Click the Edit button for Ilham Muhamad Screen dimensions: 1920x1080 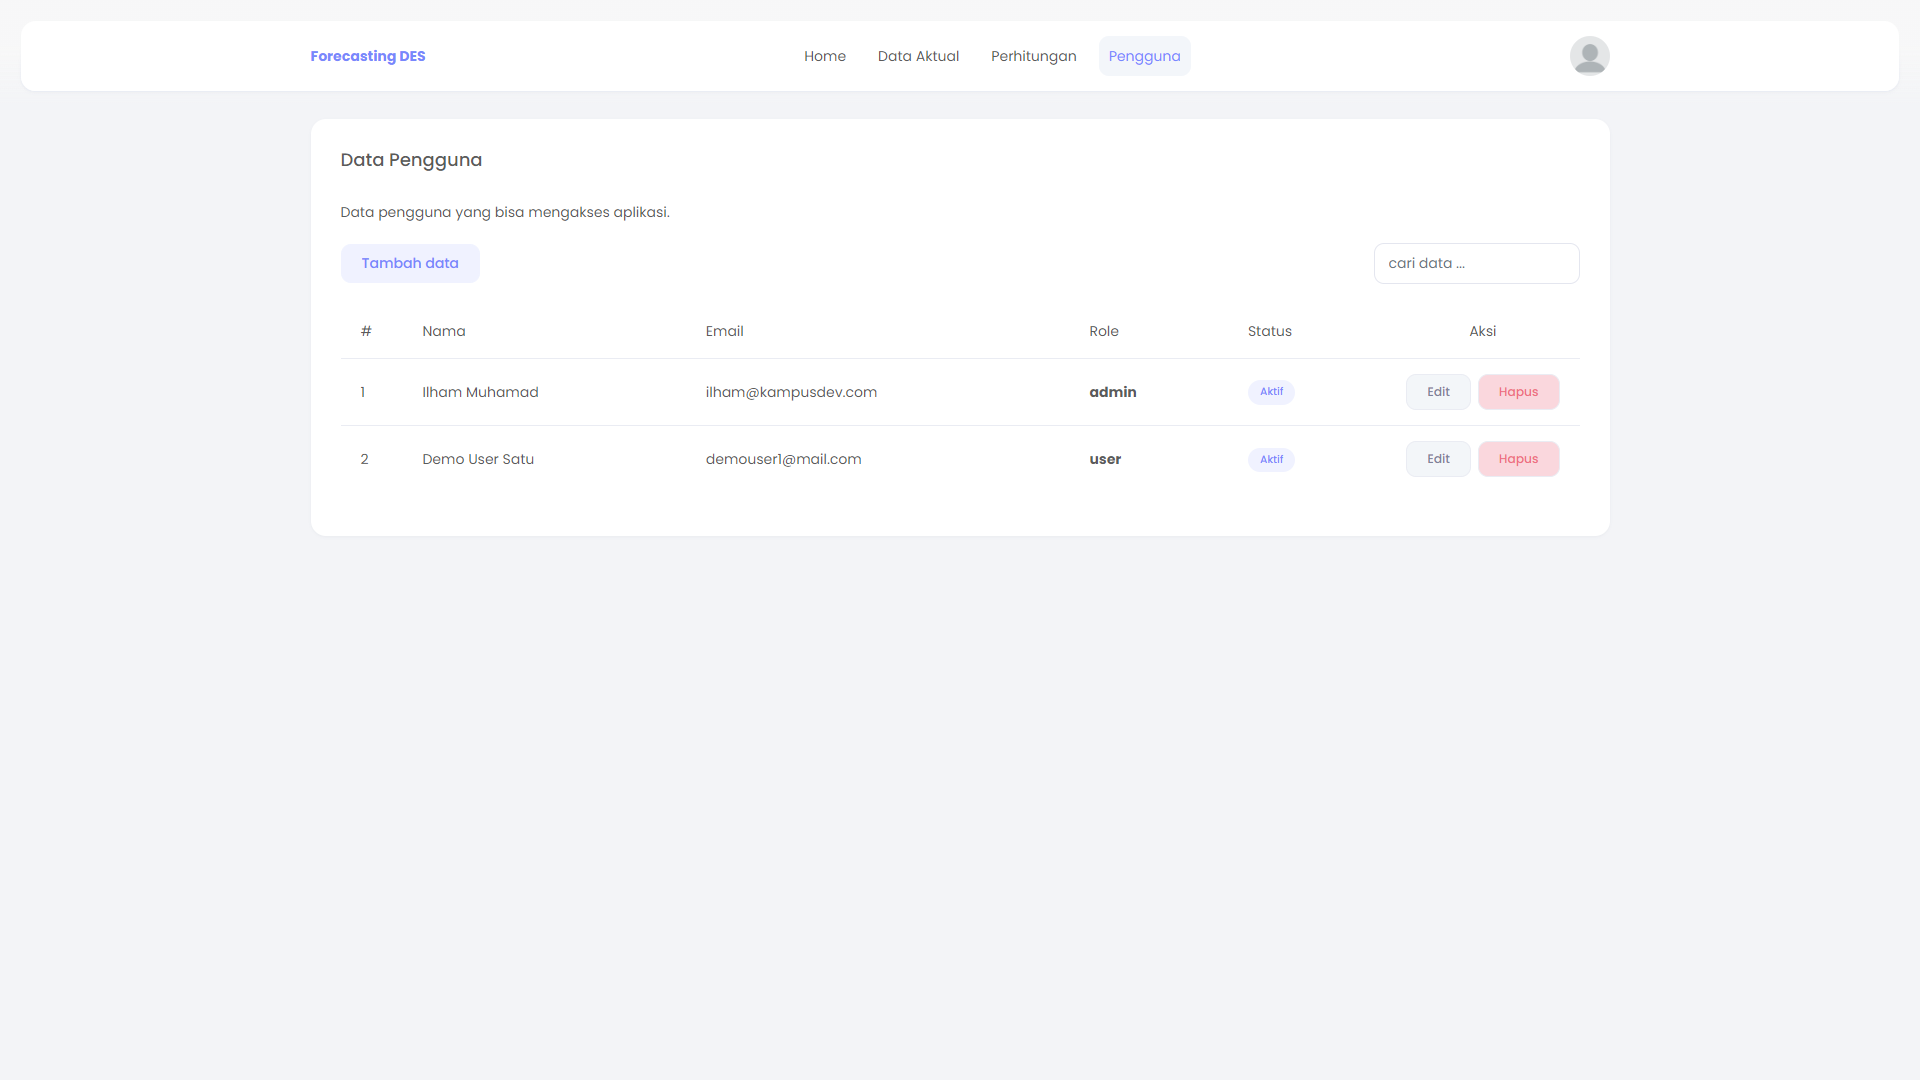pyautogui.click(x=1437, y=392)
